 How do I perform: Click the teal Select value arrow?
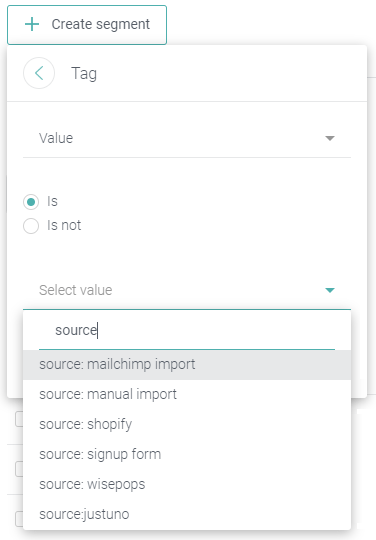coord(330,290)
